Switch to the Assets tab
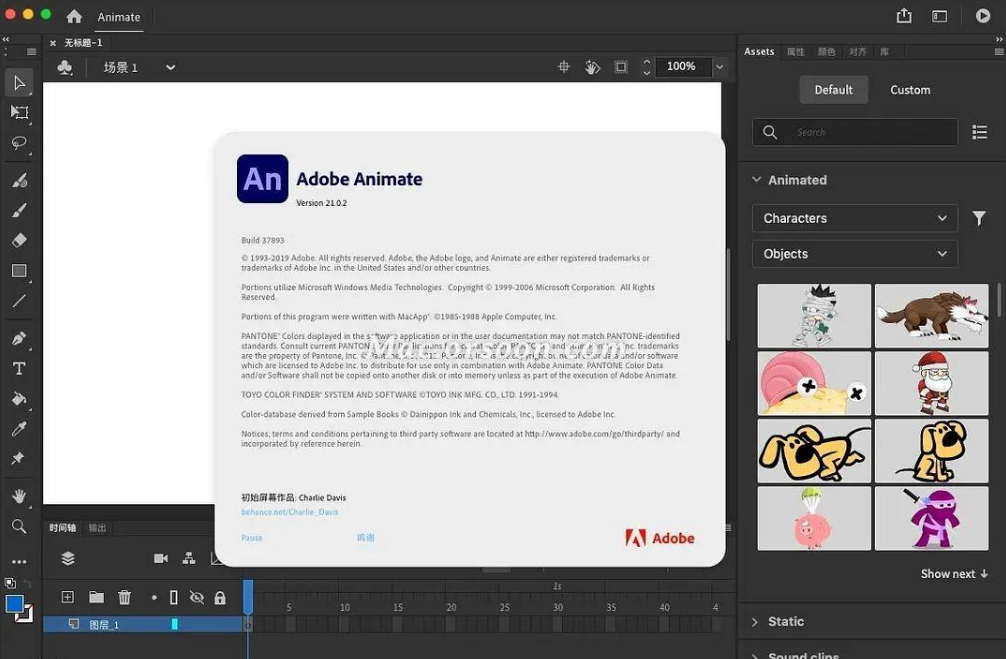 pyautogui.click(x=759, y=51)
